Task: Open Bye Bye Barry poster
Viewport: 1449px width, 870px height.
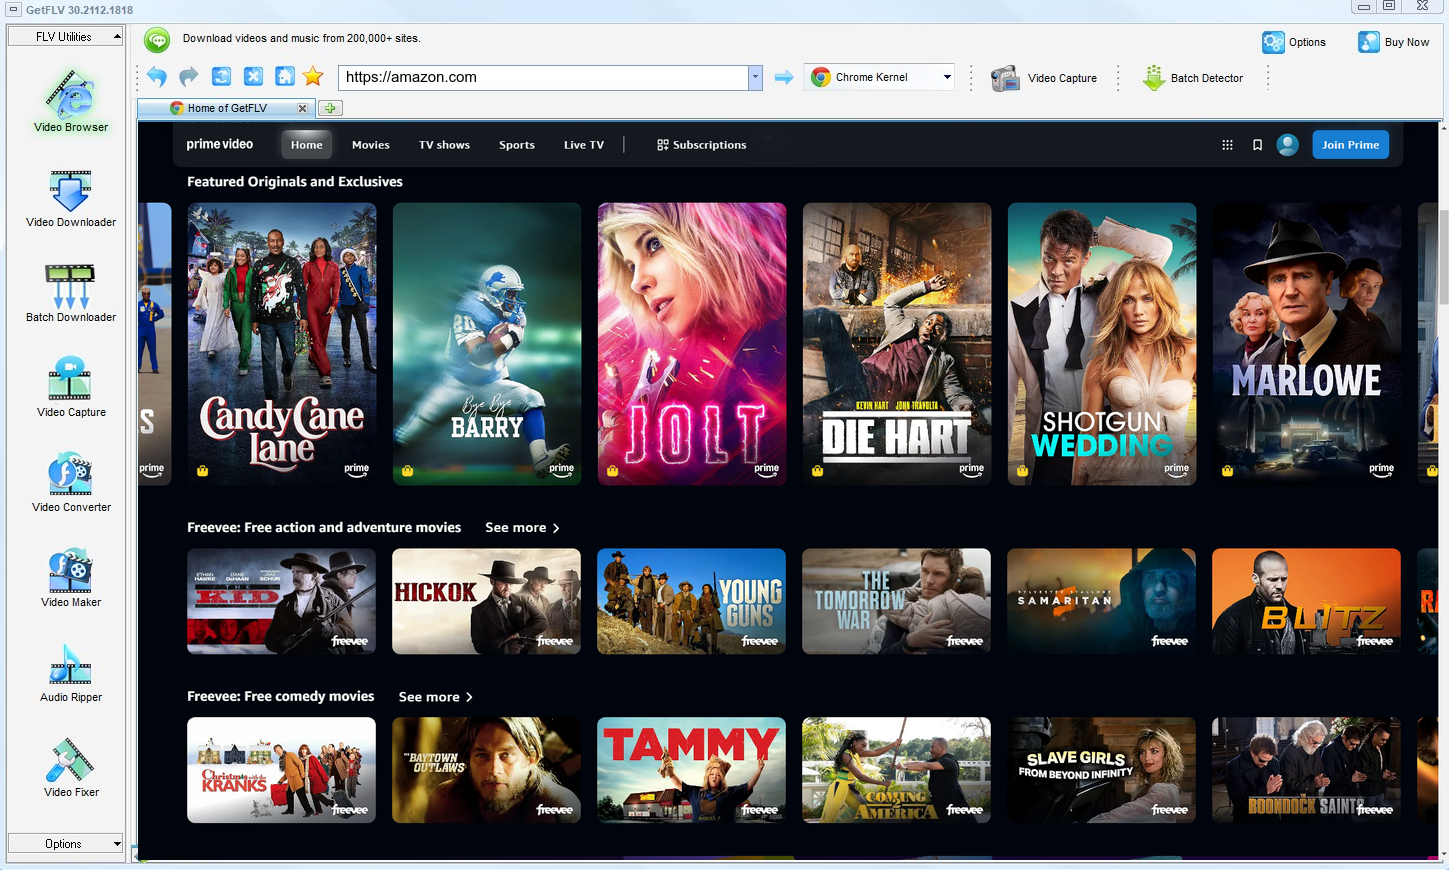Action: [487, 344]
